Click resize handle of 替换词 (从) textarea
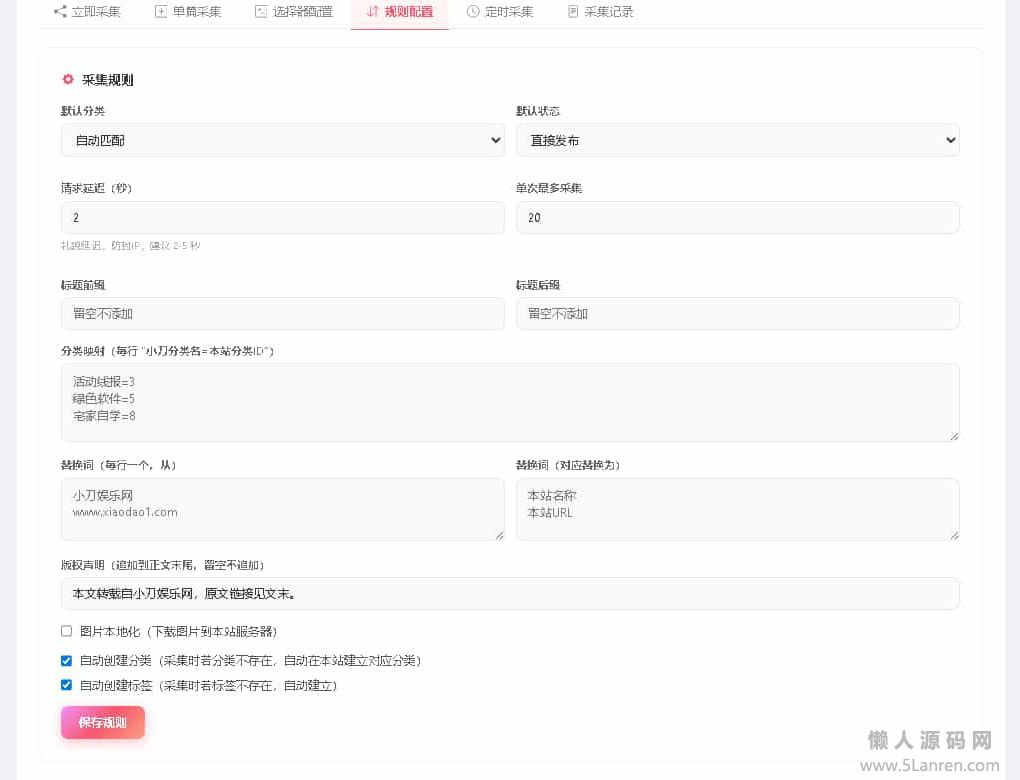Screen dimensions: 1020x780 (x=500, y=535)
